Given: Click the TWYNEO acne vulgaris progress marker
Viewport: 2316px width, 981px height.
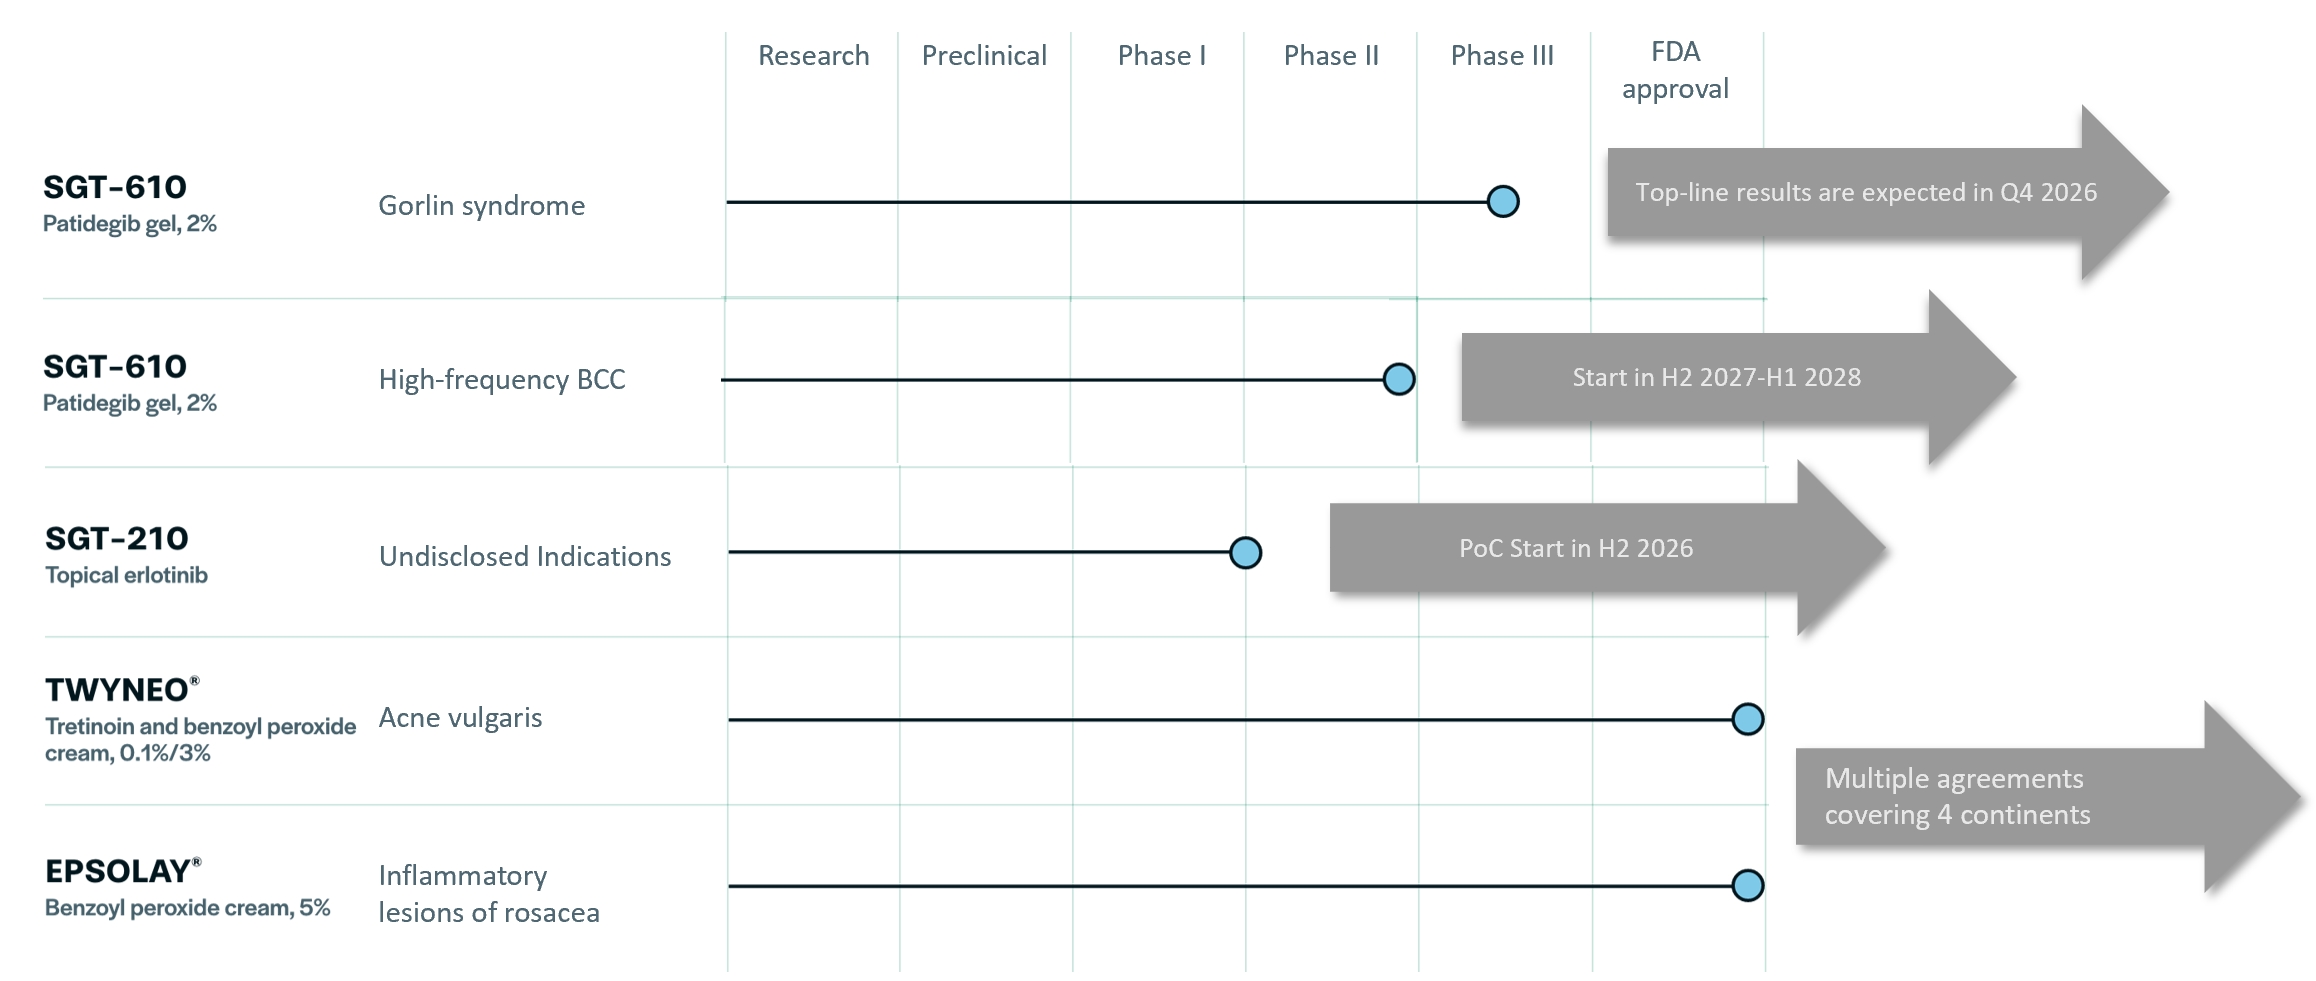Looking at the screenshot, I should point(1747,718).
